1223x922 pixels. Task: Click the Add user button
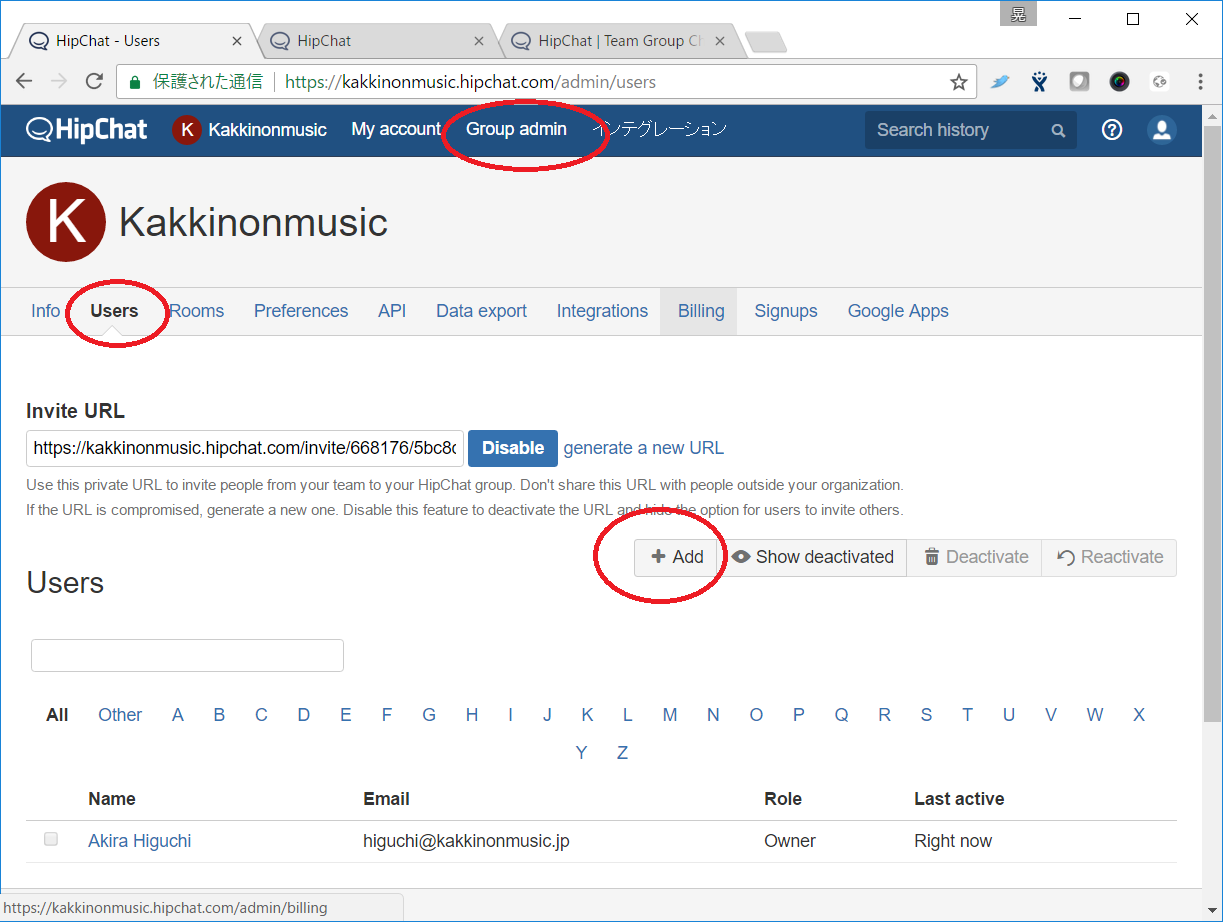(x=677, y=558)
